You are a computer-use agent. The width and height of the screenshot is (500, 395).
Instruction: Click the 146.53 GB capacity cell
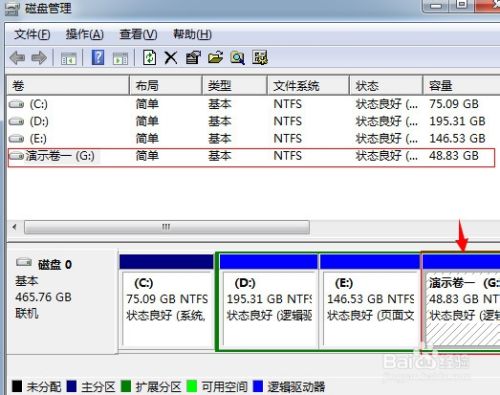(x=457, y=138)
